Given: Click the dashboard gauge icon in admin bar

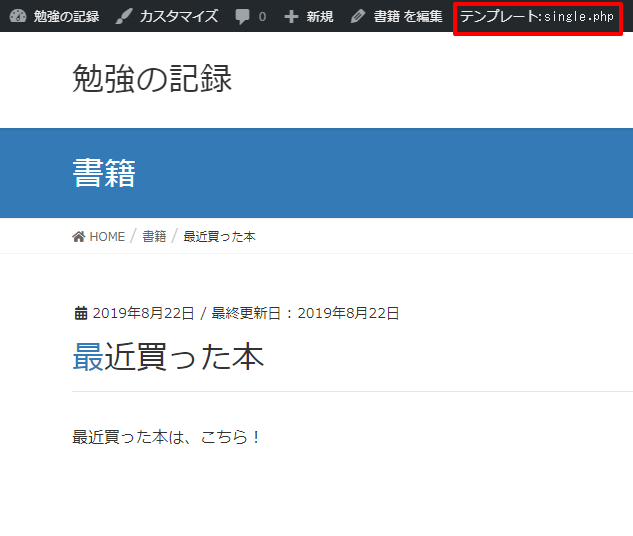Looking at the screenshot, I should tap(17, 17).
